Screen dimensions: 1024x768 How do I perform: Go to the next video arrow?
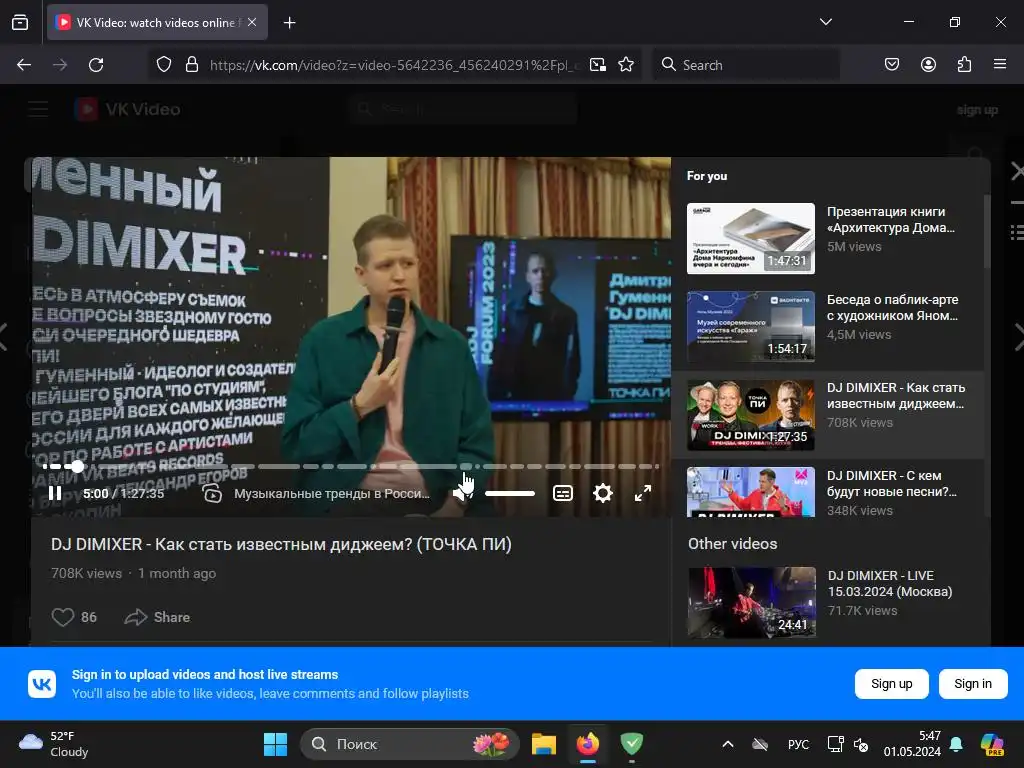pyautogui.click(x=1018, y=336)
